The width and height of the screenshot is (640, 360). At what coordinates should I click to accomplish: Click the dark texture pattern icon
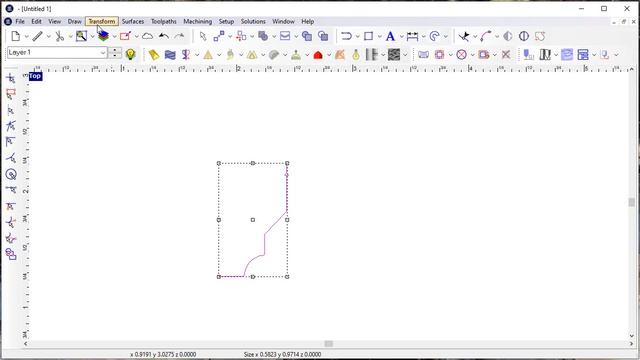click(394, 54)
